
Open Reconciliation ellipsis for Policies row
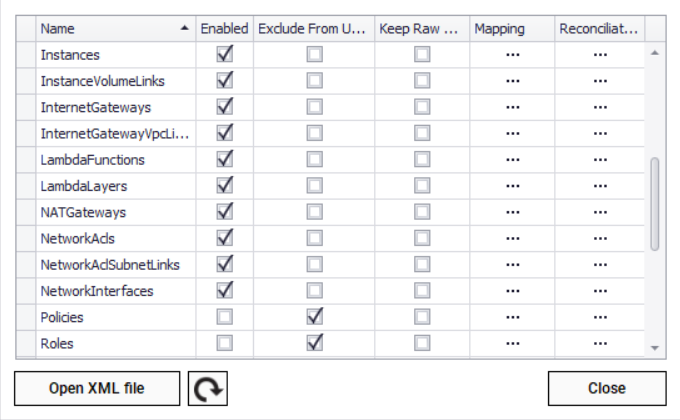pyautogui.click(x=599, y=318)
